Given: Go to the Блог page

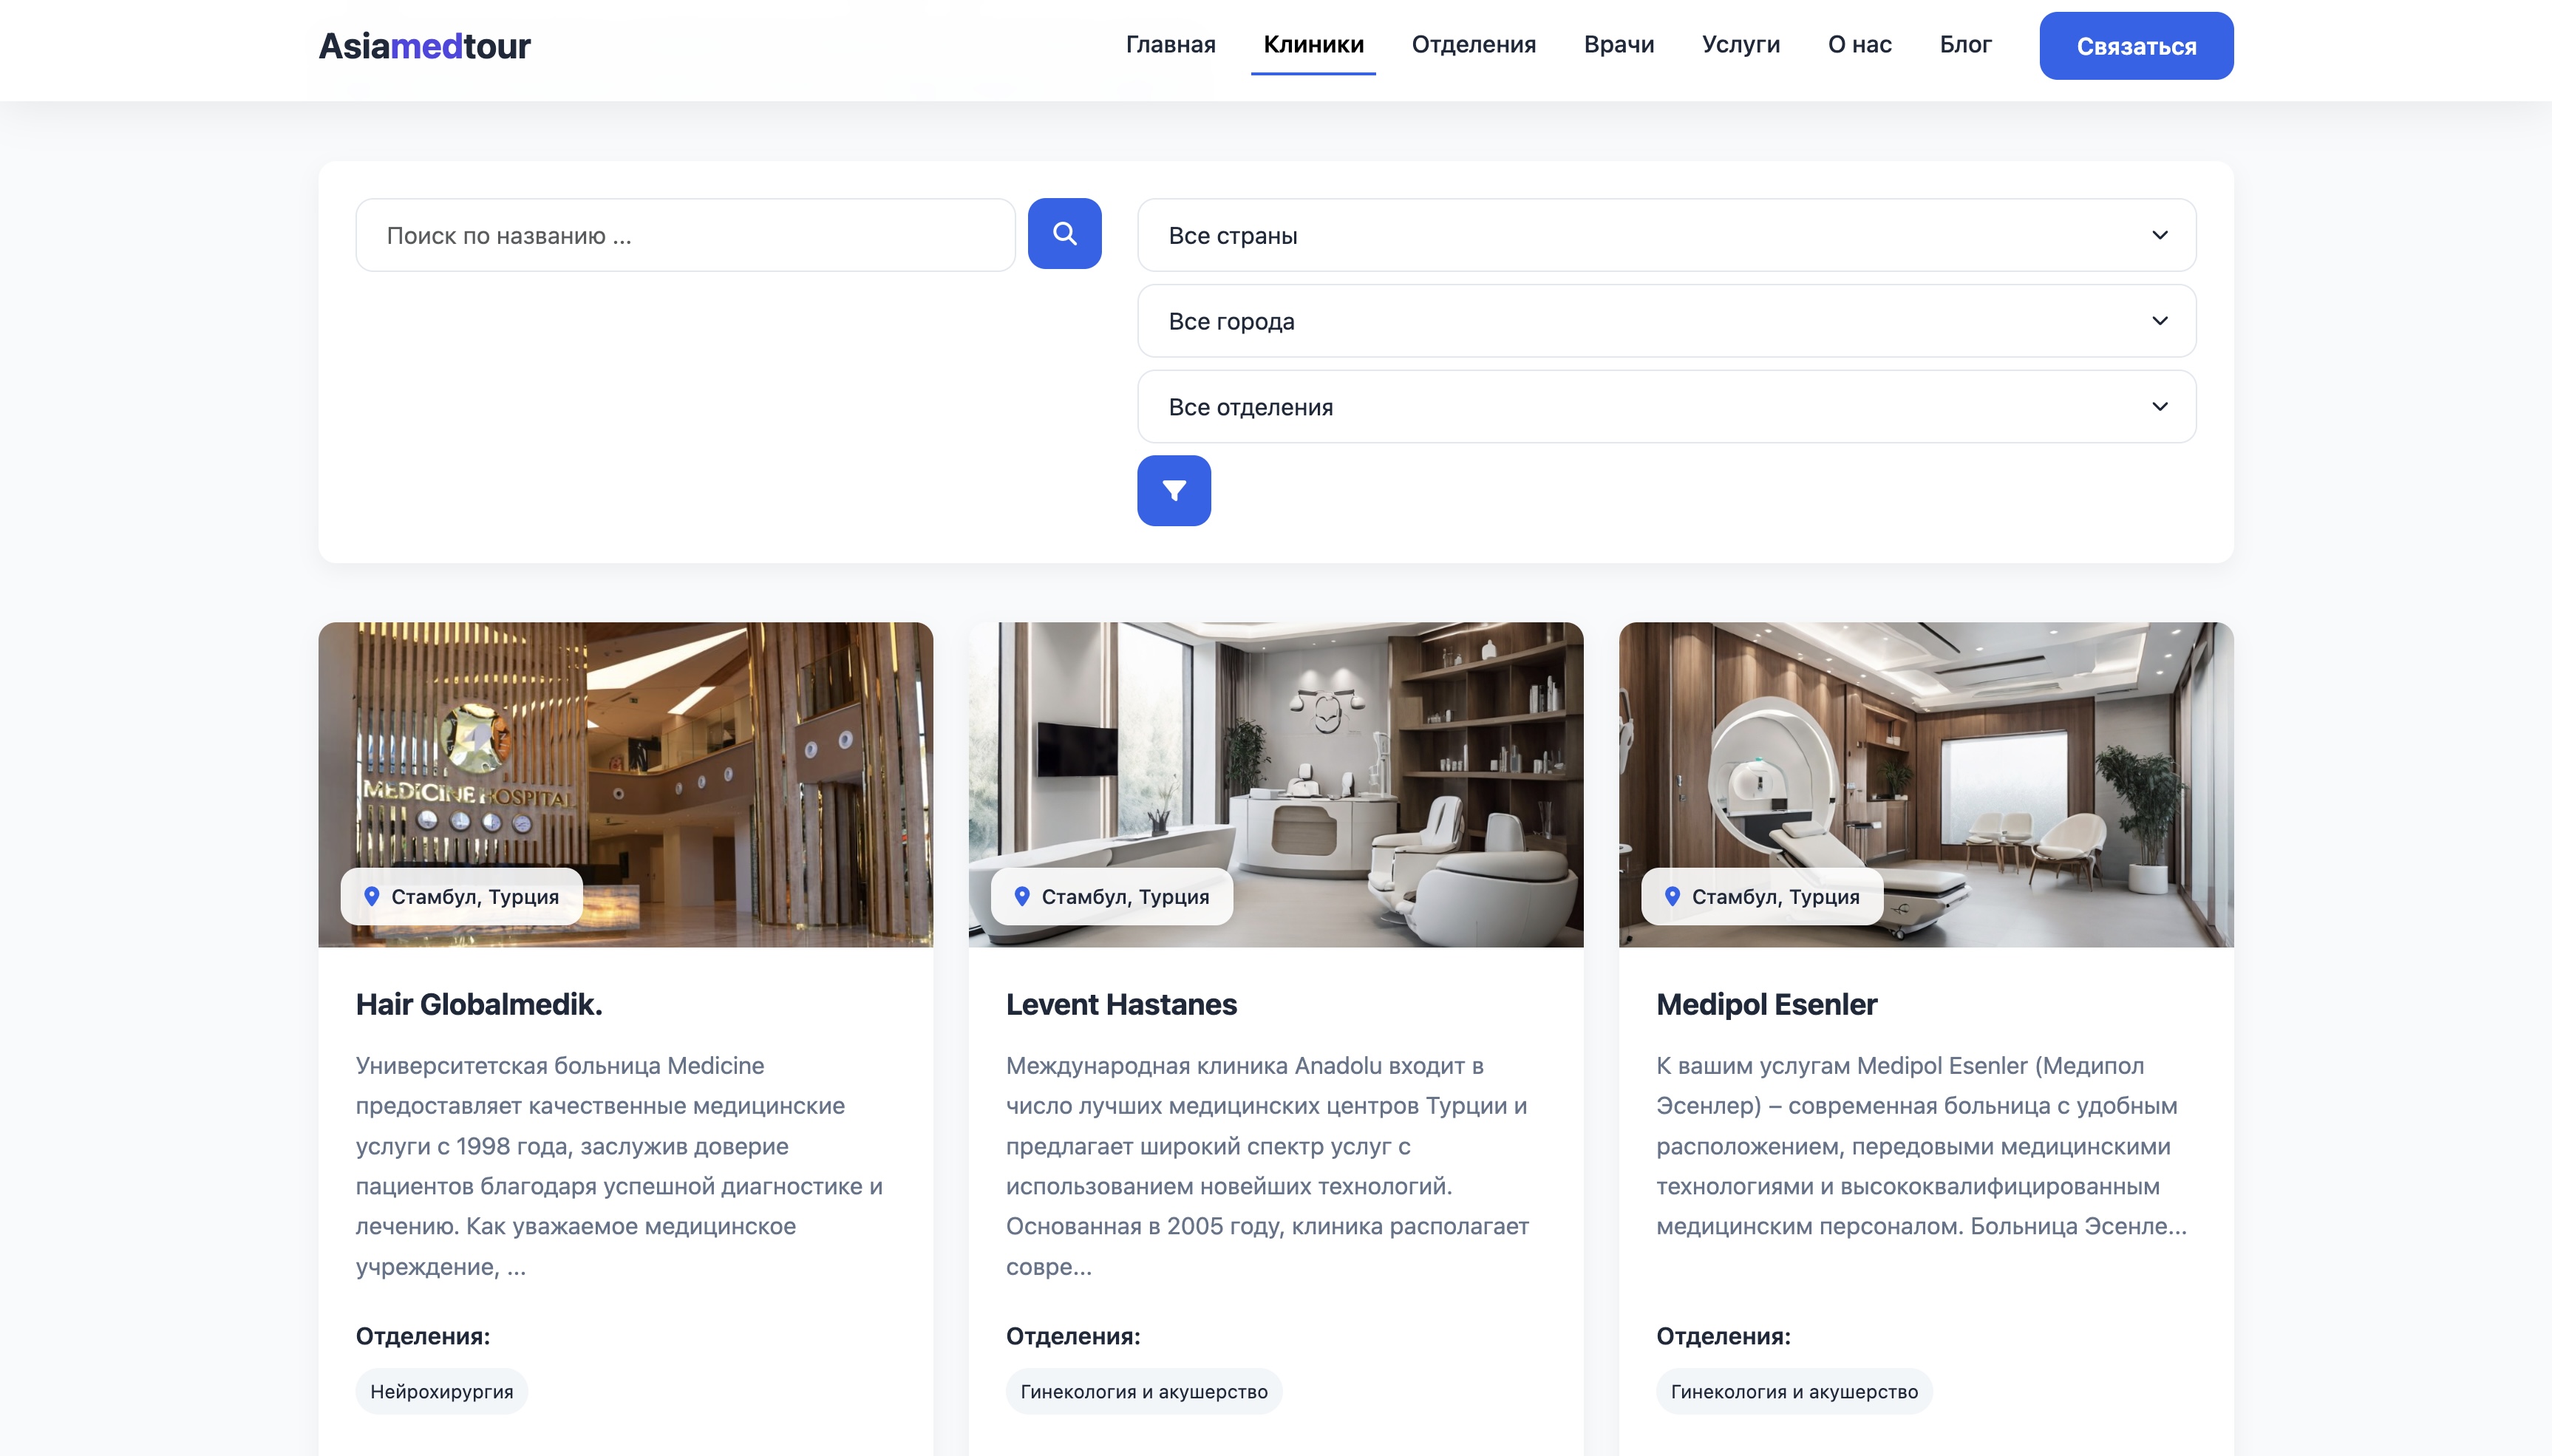Looking at the screenshot, I should coord(1963,44).
